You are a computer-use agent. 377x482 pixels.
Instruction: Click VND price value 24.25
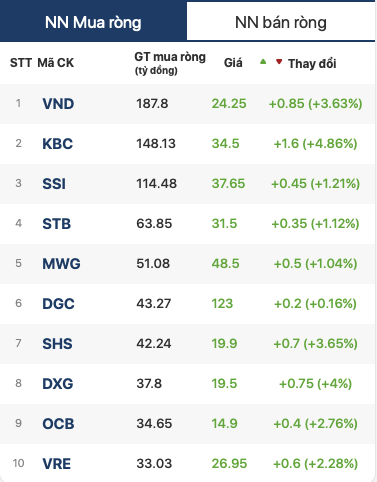pyautogui.click(x=229, y=104)
